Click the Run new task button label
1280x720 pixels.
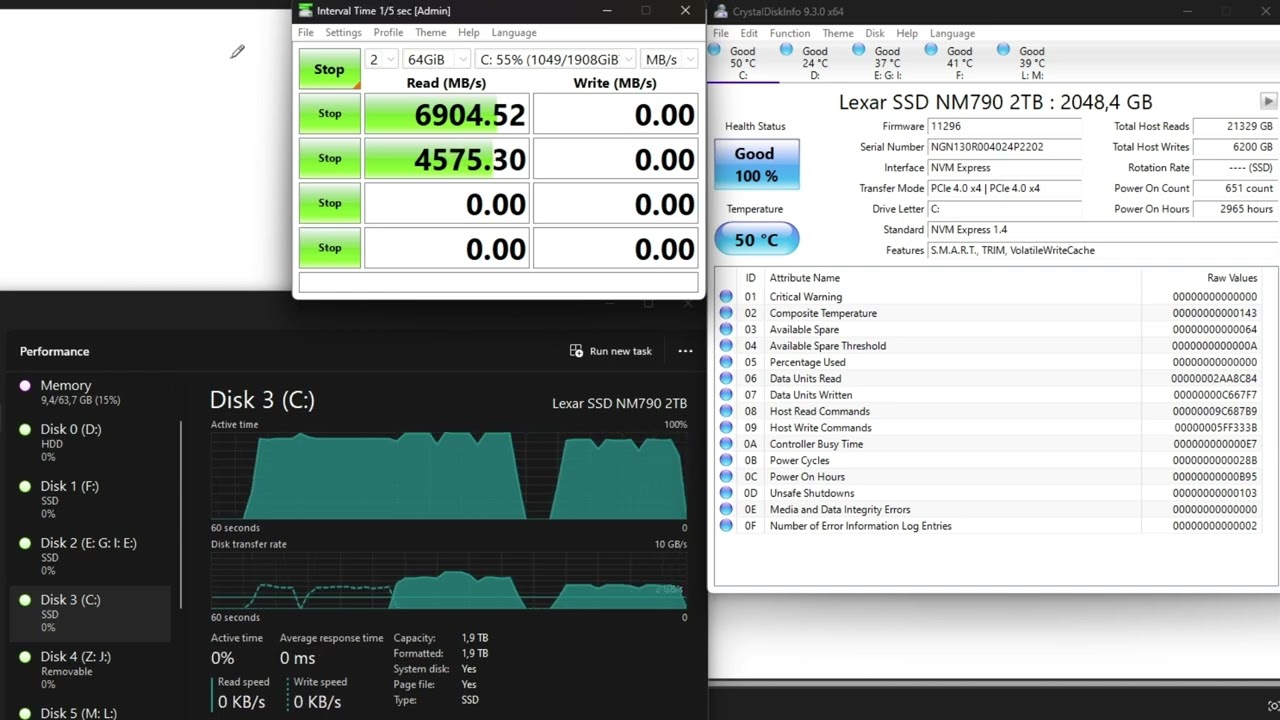[x=620, y=351]
